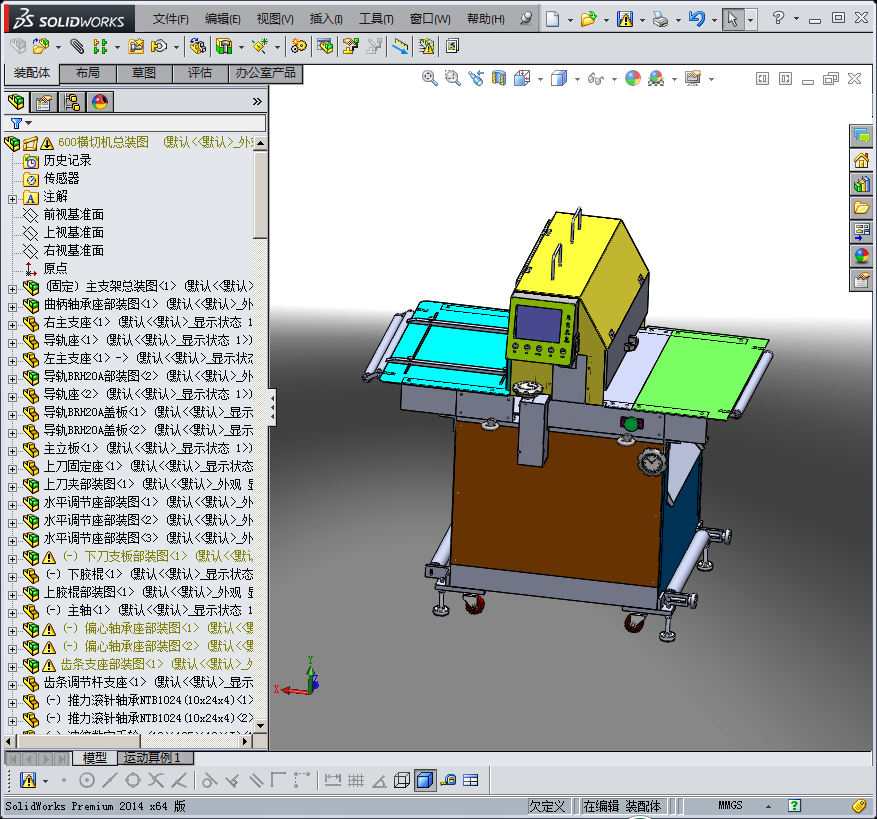Viewport: 877px width, 819px height.
Task: Open the ConfigurationManager tab icon
Action: tap(72, 102)
